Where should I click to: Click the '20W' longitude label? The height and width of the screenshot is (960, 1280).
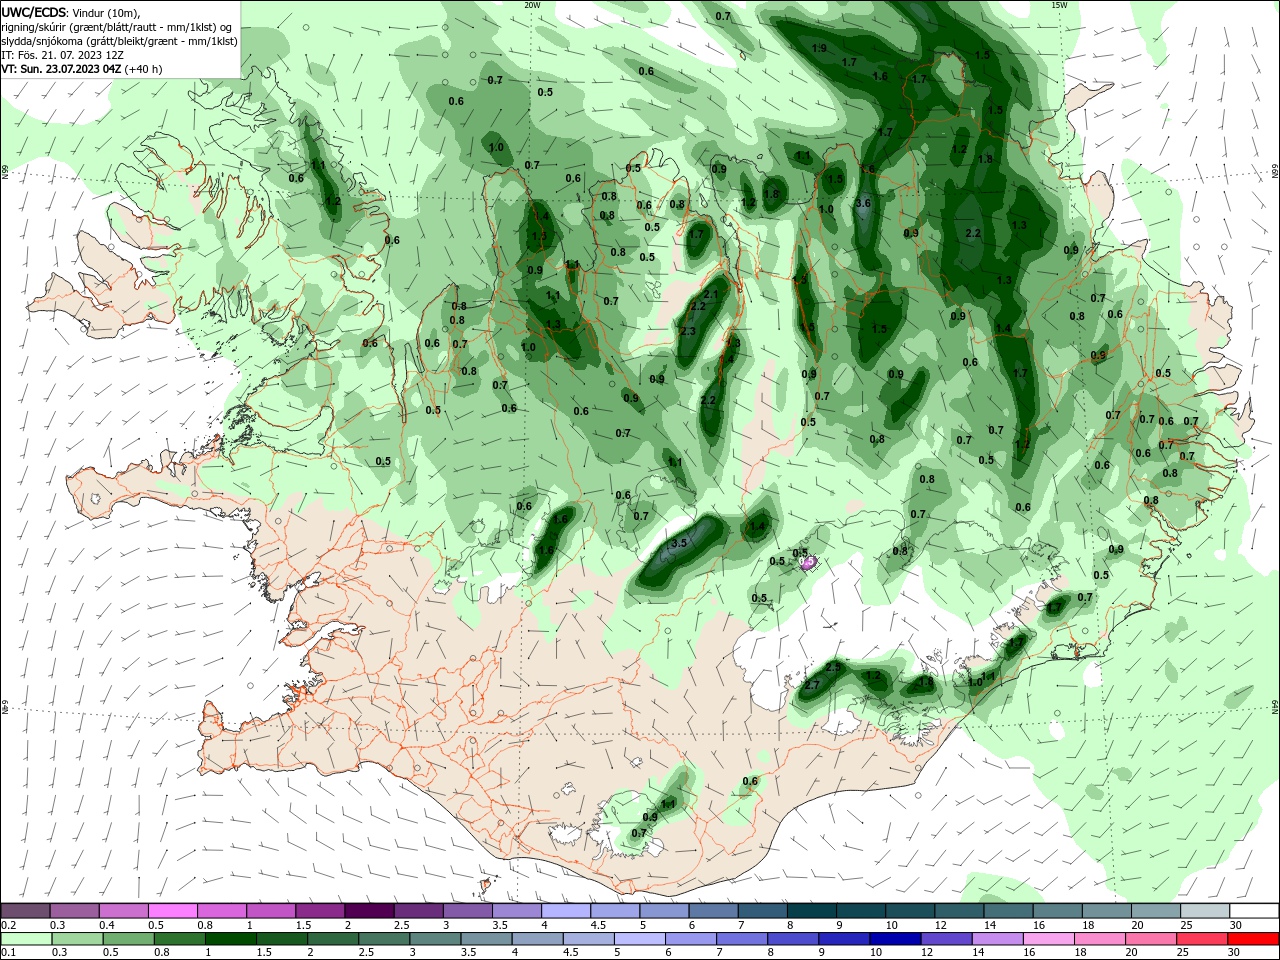point(532,5)
